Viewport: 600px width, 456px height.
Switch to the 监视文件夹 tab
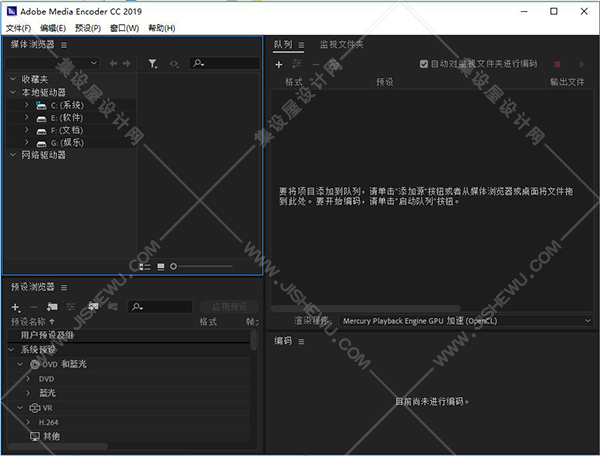pos(341,45)
